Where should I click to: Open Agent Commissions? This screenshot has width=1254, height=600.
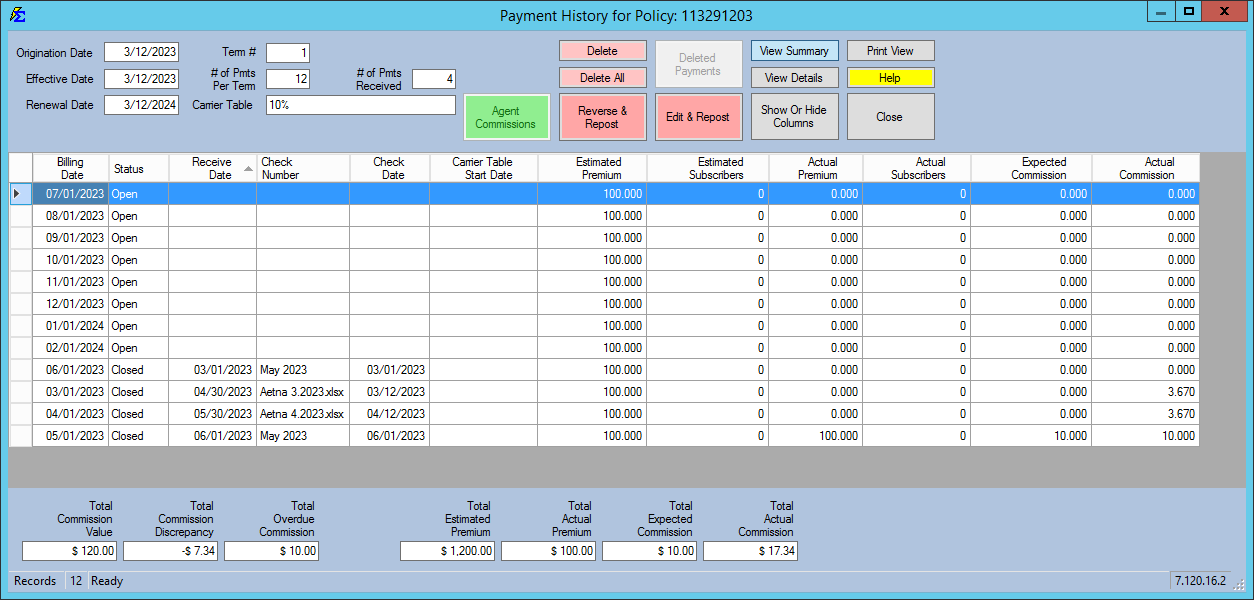(x=506, y=116)
